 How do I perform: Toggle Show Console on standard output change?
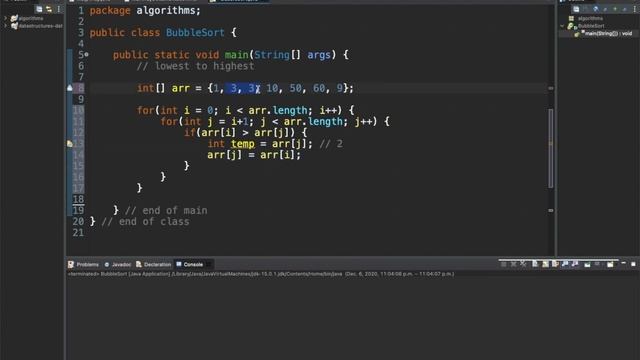(565, 264)
